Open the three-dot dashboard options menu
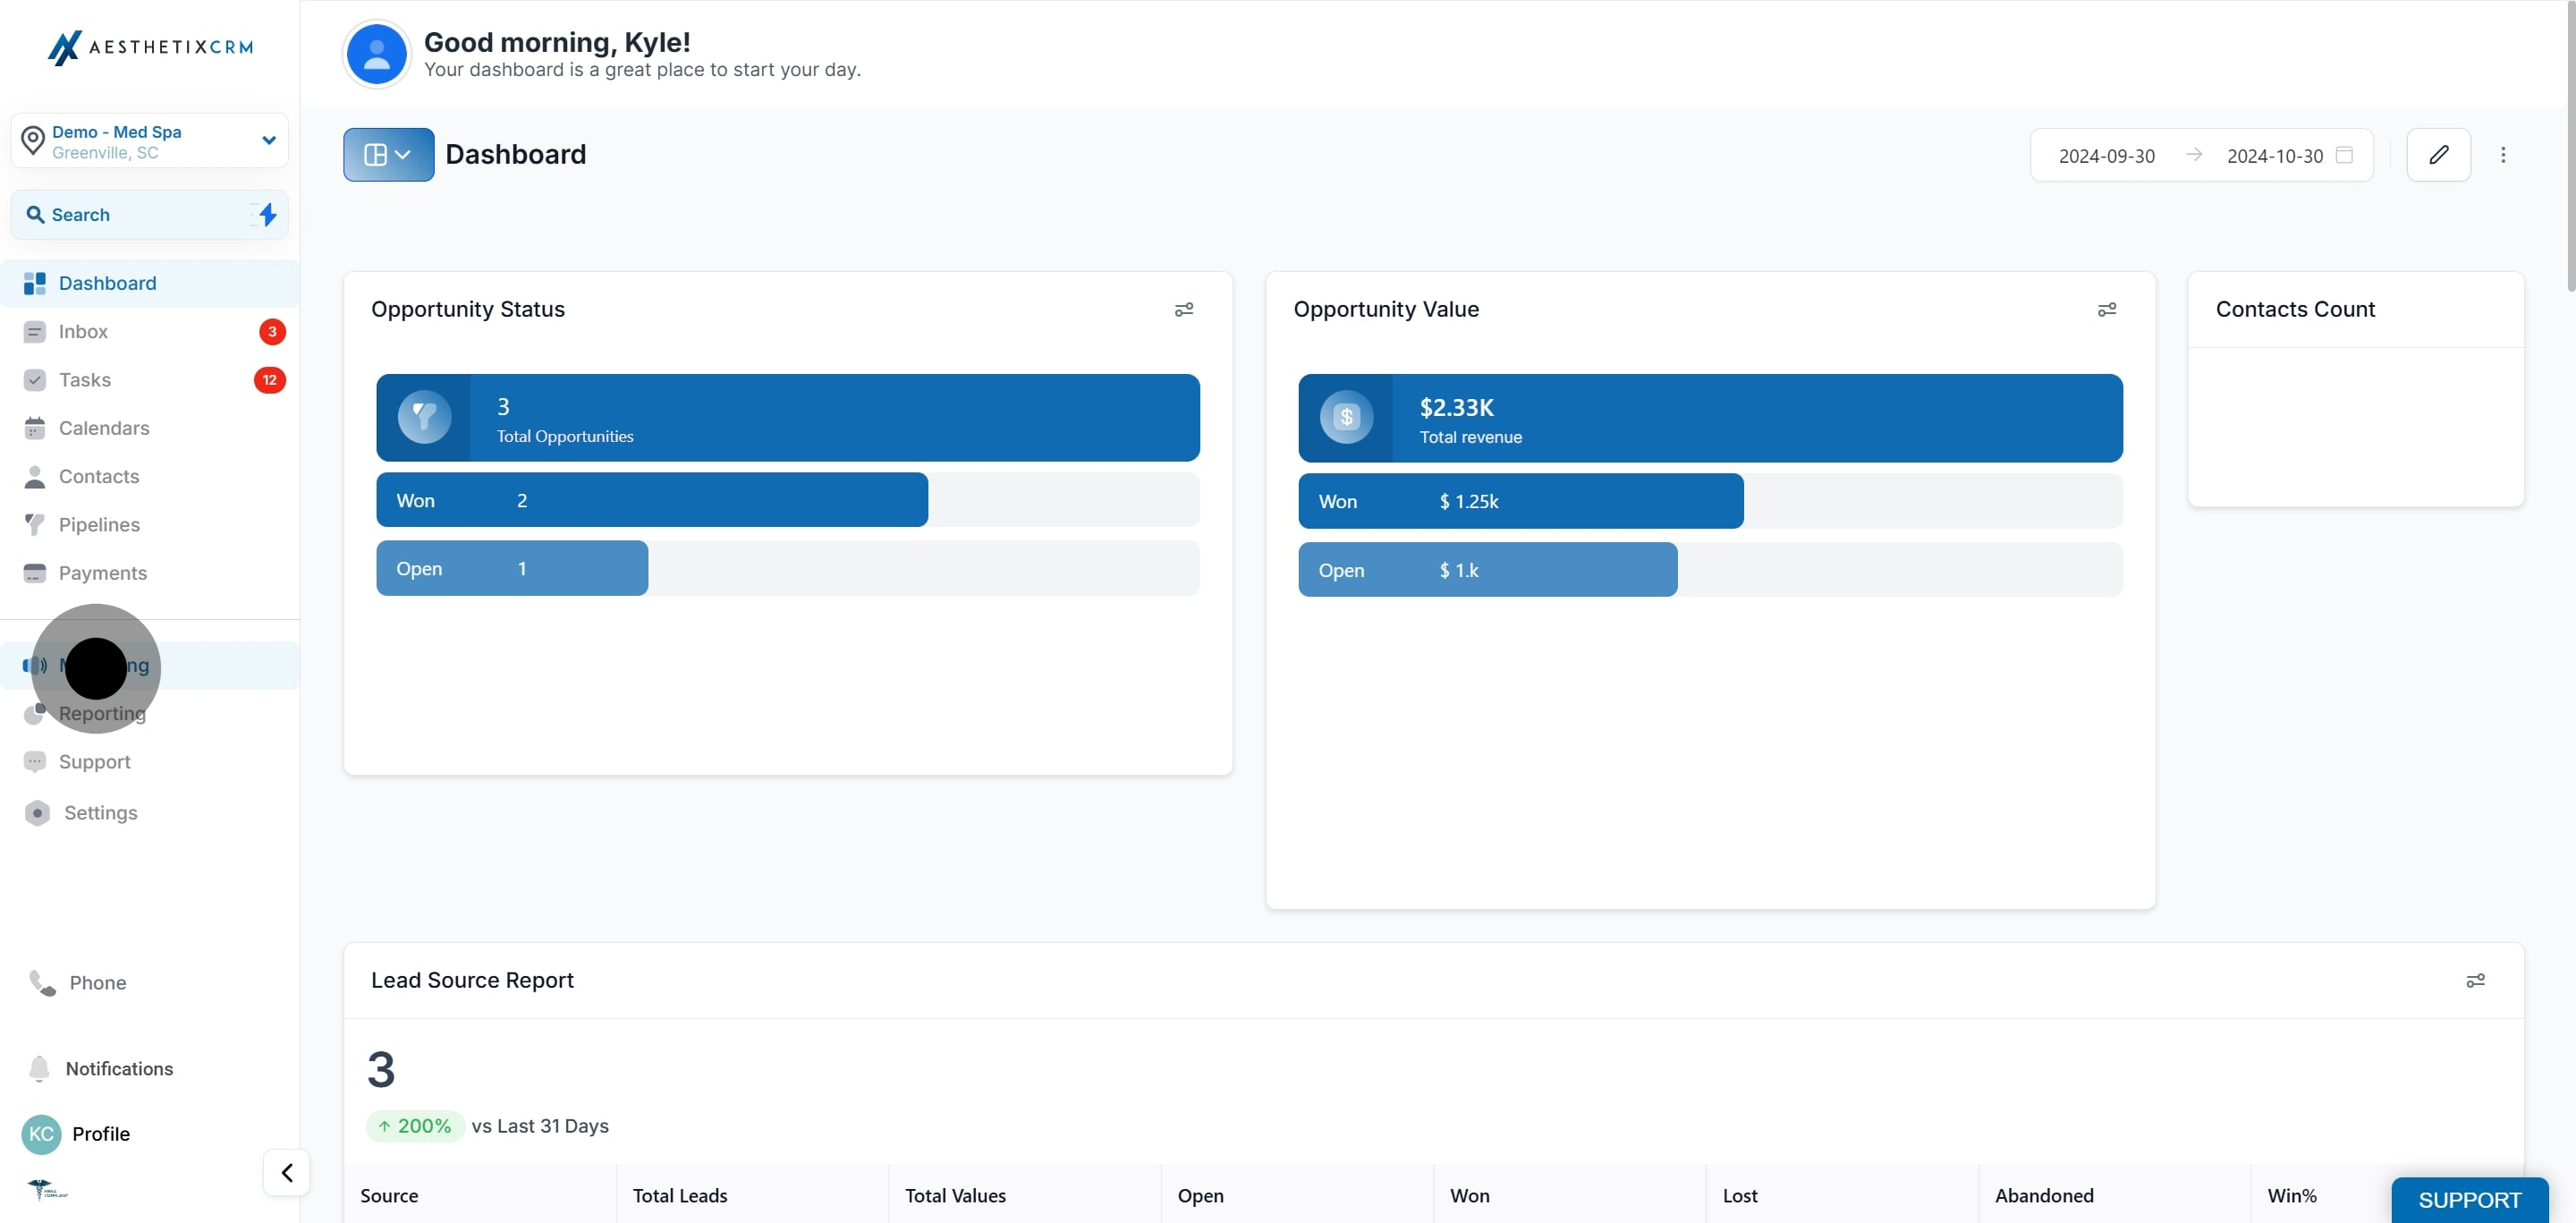This screenshot has height=1223, width=2576. 2503,155
